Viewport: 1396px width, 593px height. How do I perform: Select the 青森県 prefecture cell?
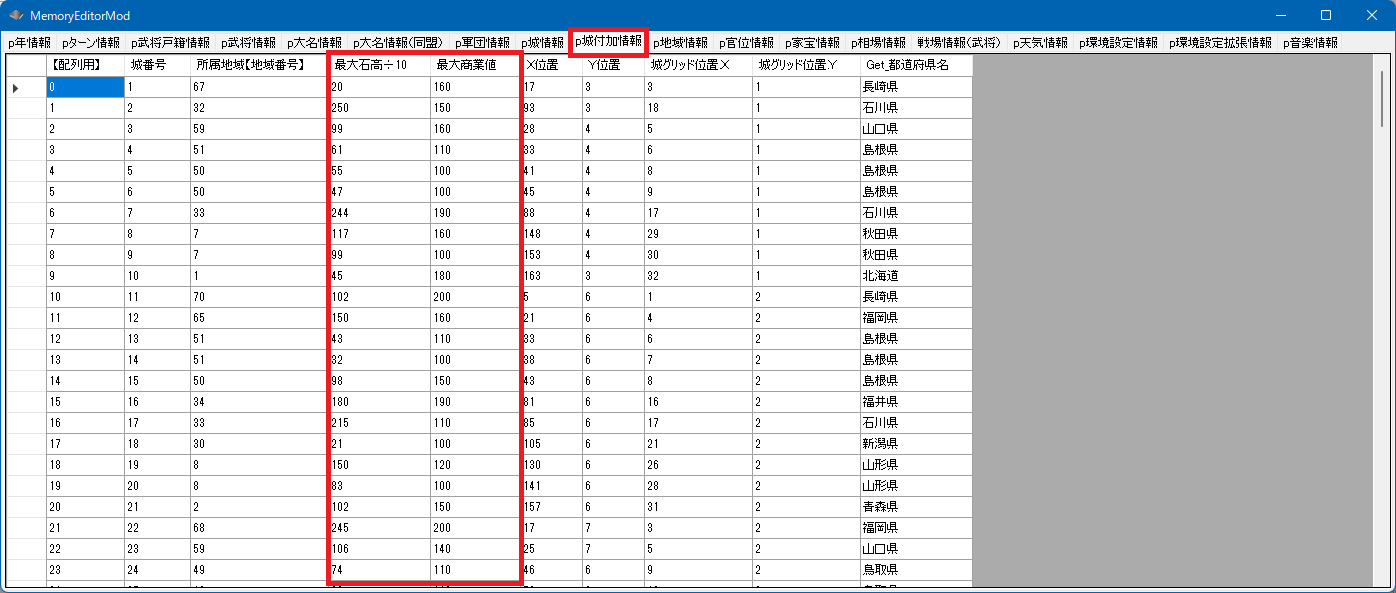915,507
